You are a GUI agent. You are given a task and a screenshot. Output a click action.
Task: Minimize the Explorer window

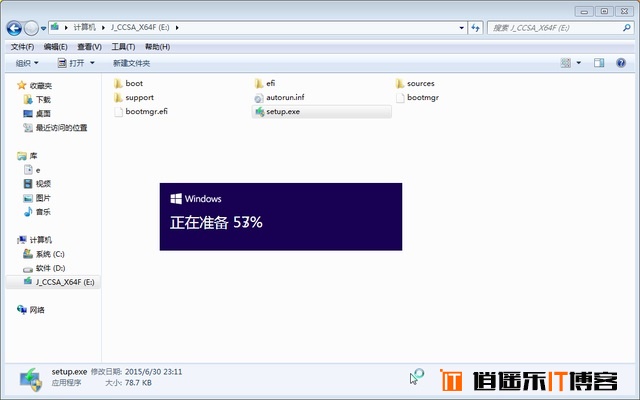[584, 11]
